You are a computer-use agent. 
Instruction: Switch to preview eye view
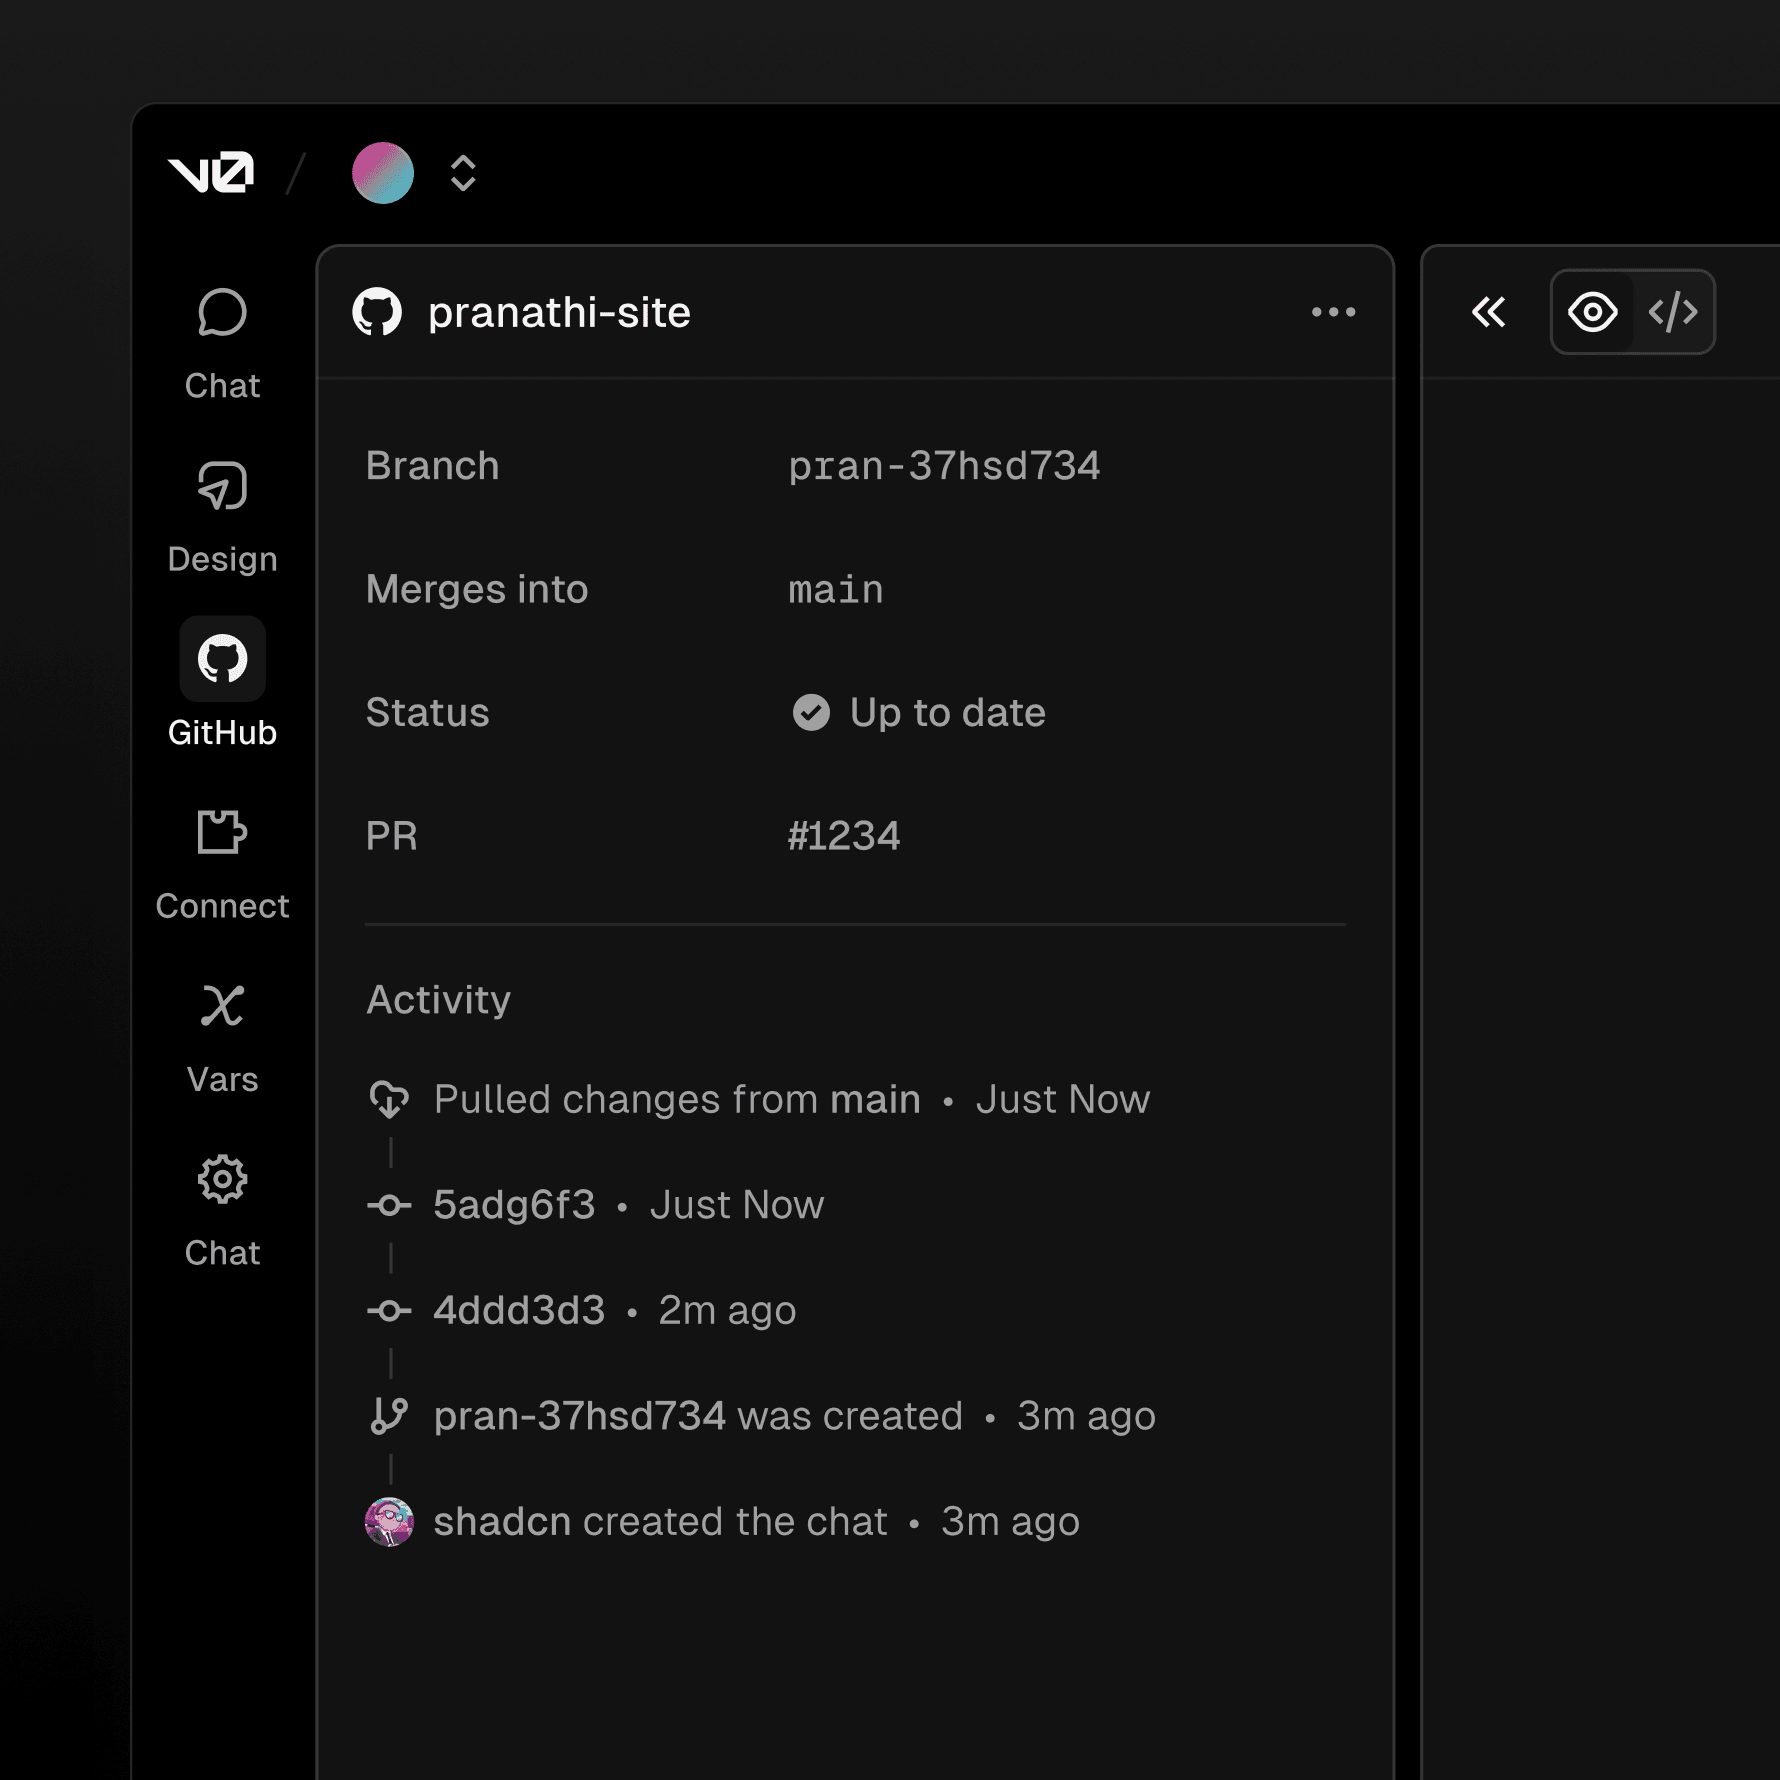pos(1592,312)
